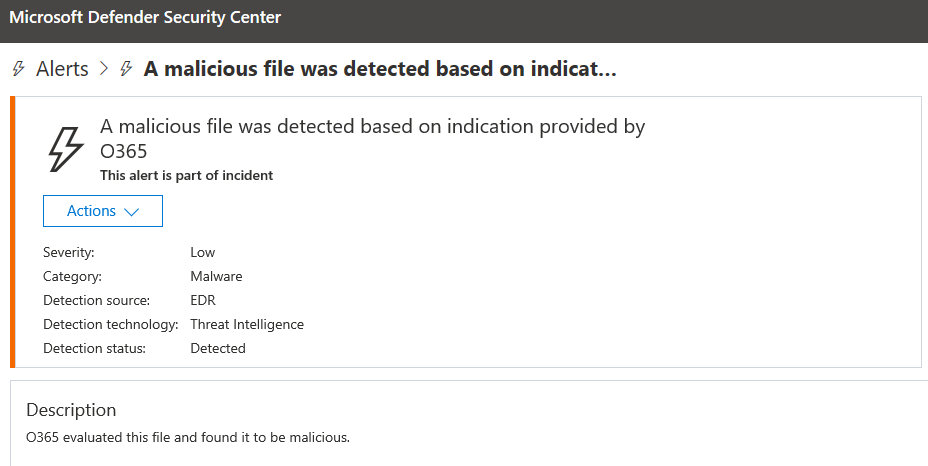928x466 pixels.
Task: Click the lightning icon before the breadcrumb alert title
Action: (126, 69)
